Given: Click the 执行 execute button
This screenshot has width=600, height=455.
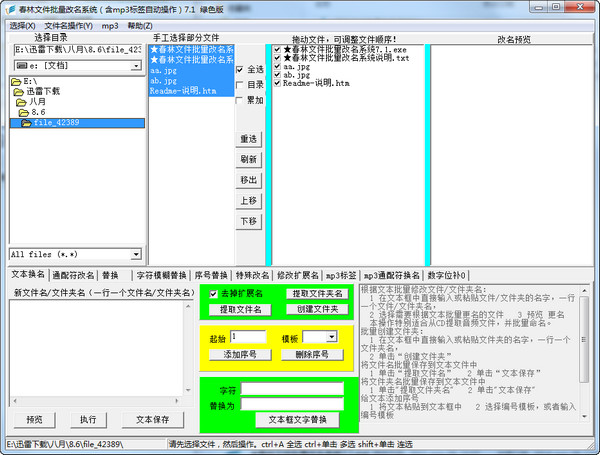Looking at the screenshot, I should tap(88, 420).
